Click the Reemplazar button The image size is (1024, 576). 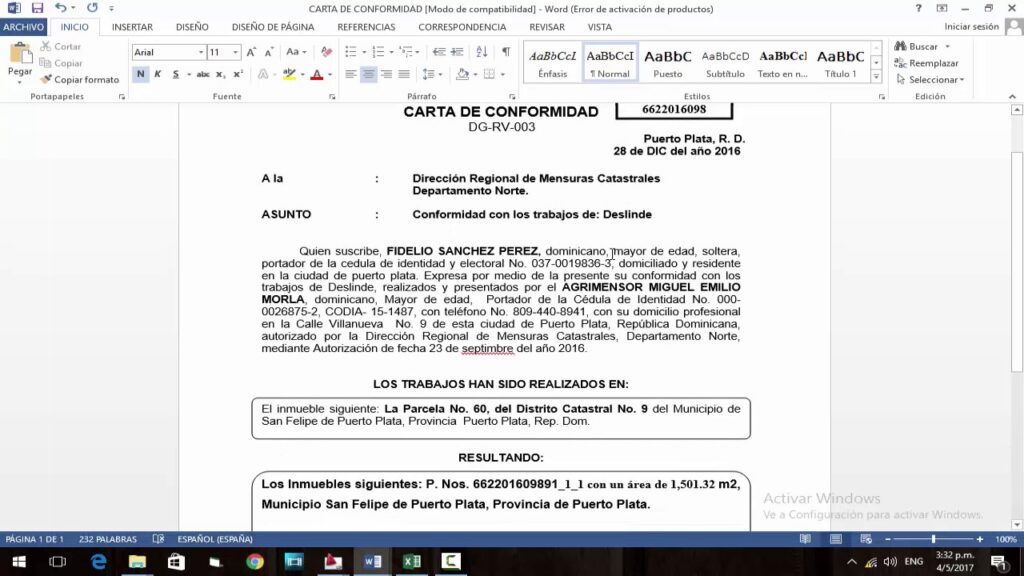927,63
